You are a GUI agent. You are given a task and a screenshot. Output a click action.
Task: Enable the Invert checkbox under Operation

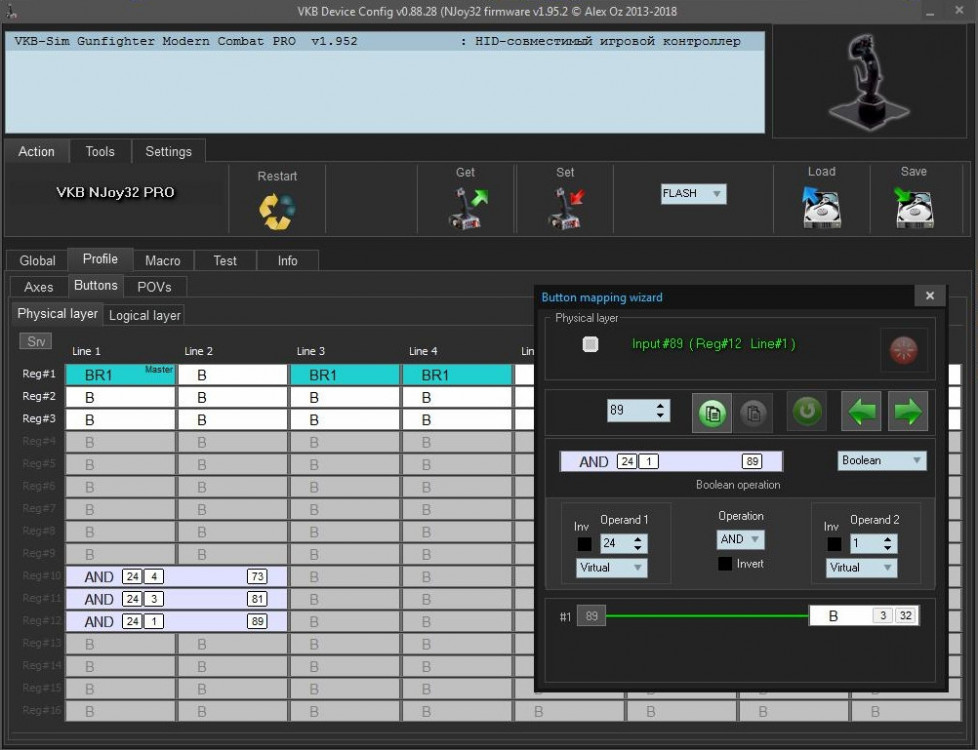(x=725, y=564)
